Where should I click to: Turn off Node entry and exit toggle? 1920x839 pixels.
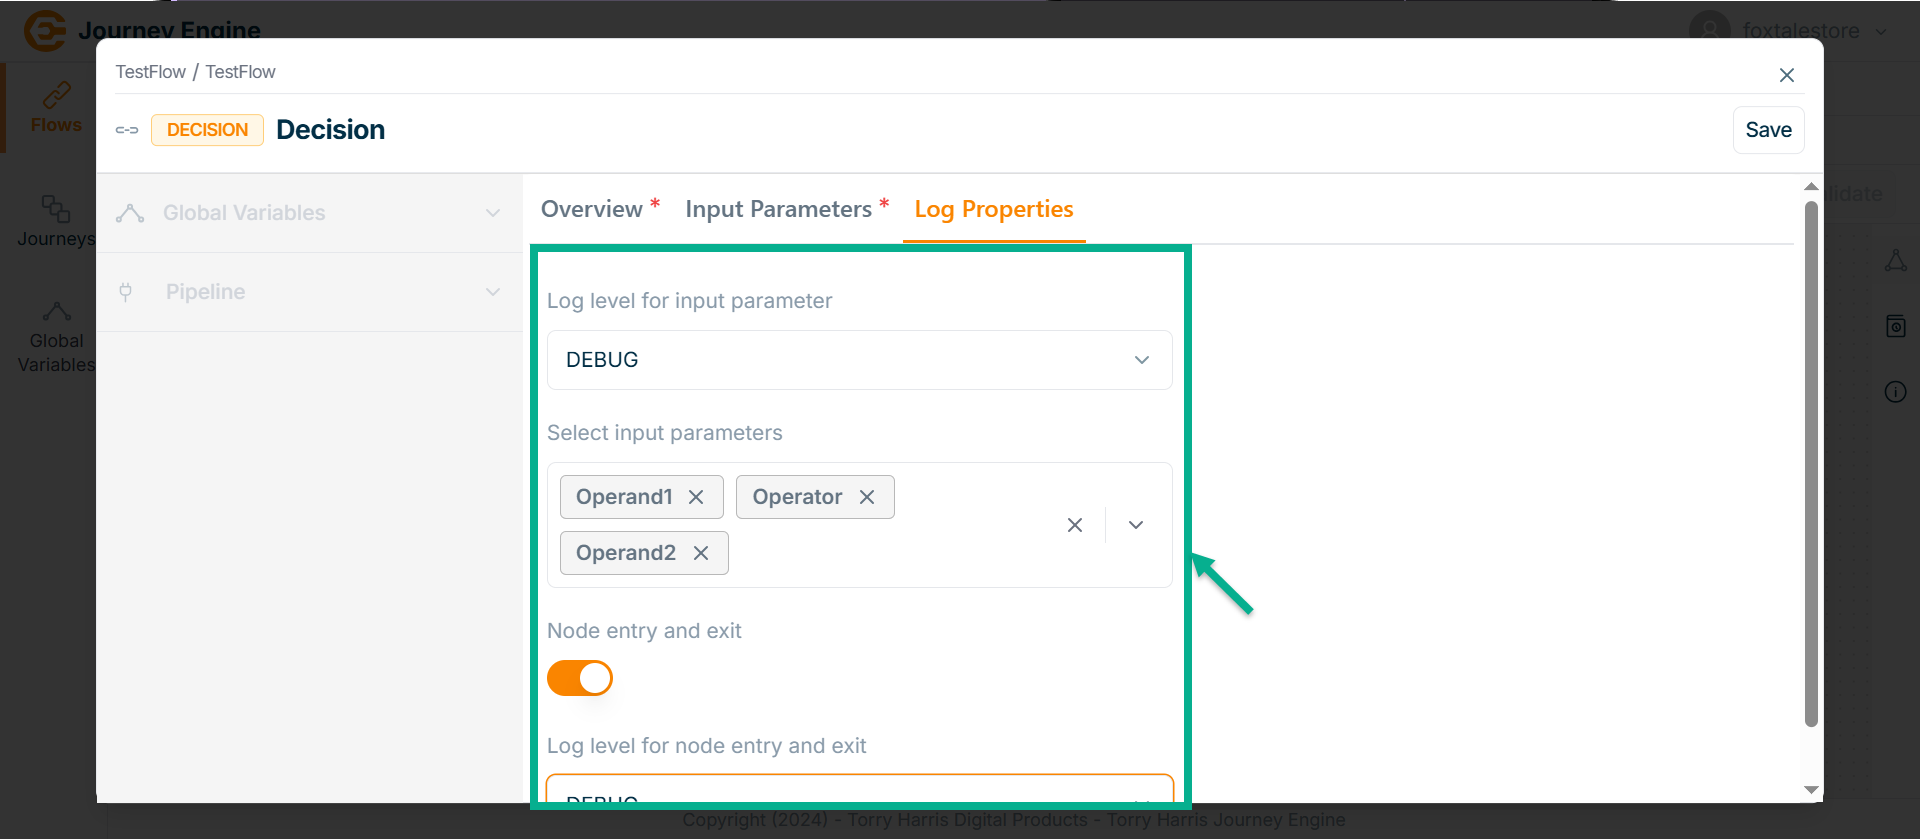point(580,678)
